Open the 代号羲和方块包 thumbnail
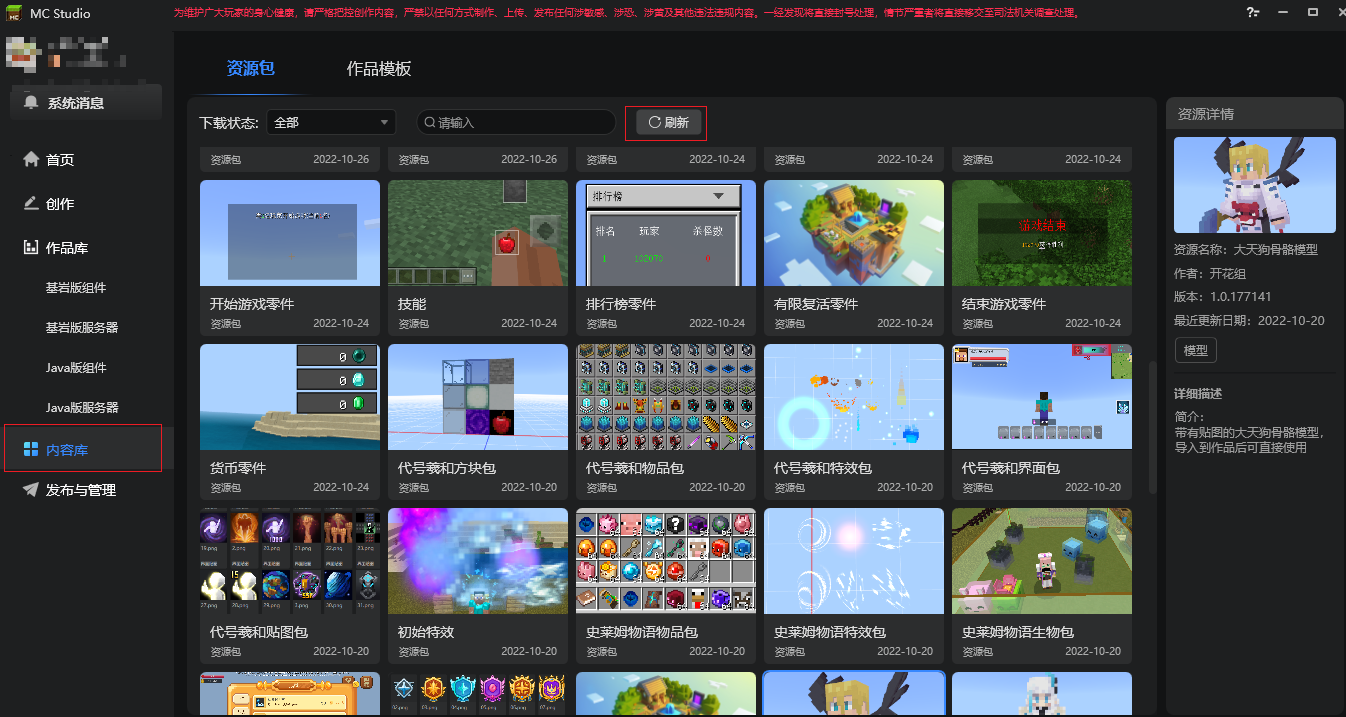Screen dimensions: 1346x717 point(478,397)
